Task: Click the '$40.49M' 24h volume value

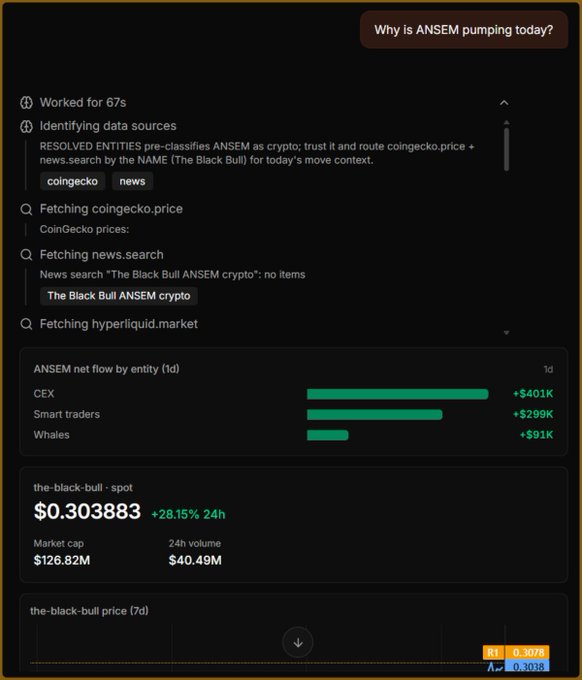Action: tap(195, 560)
